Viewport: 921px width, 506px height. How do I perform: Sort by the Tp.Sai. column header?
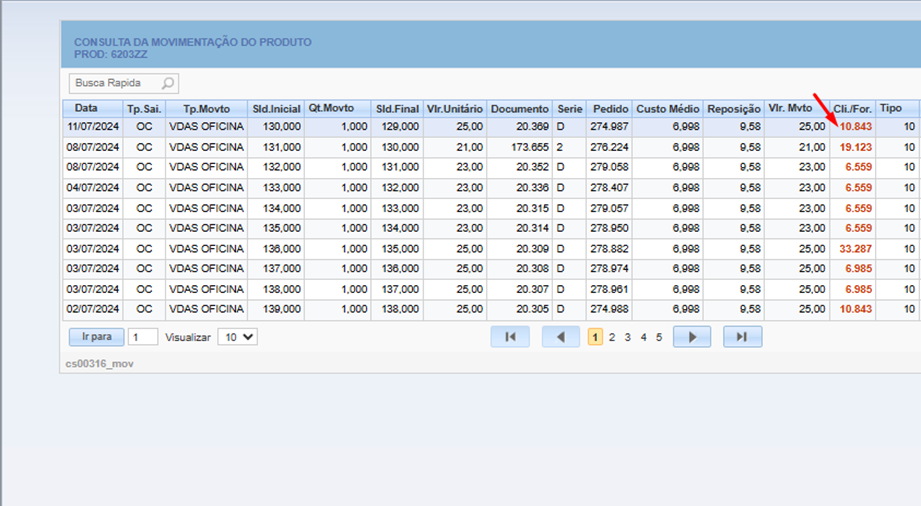144,108
